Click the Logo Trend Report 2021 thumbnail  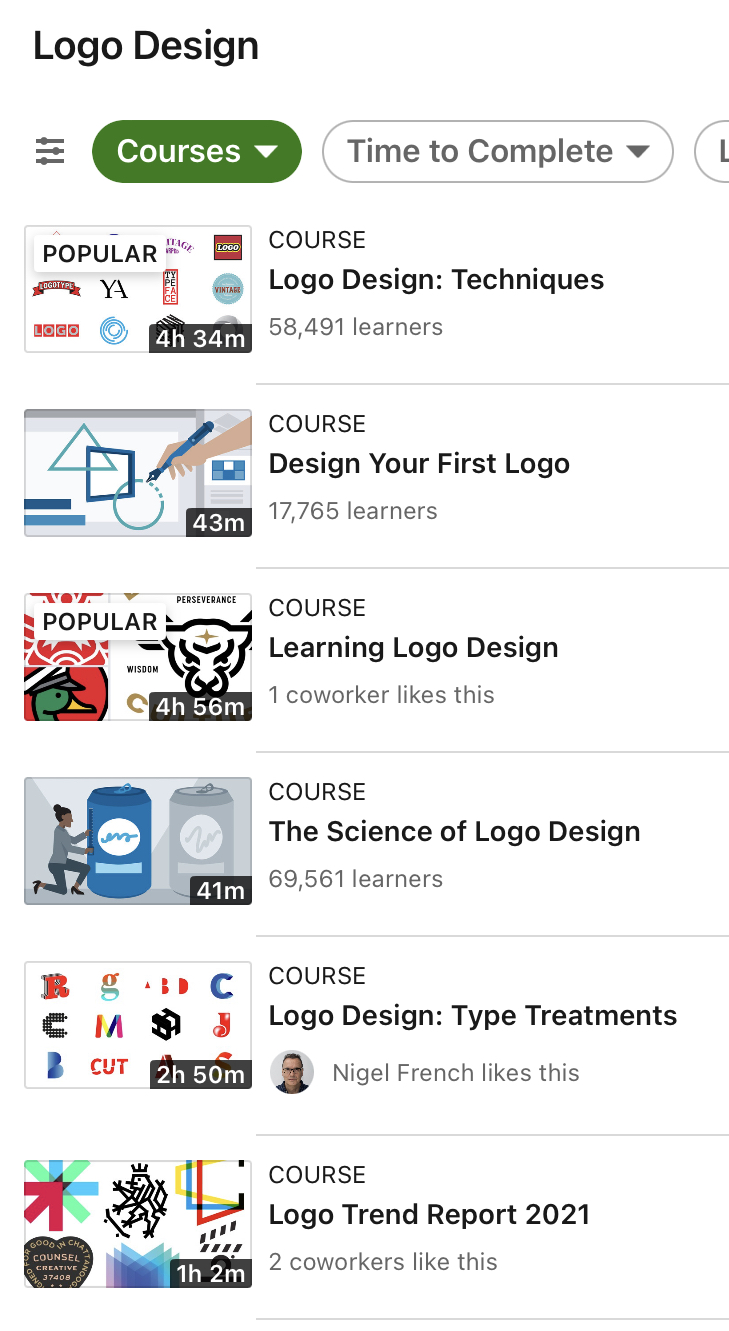[x=137, y=1224]
